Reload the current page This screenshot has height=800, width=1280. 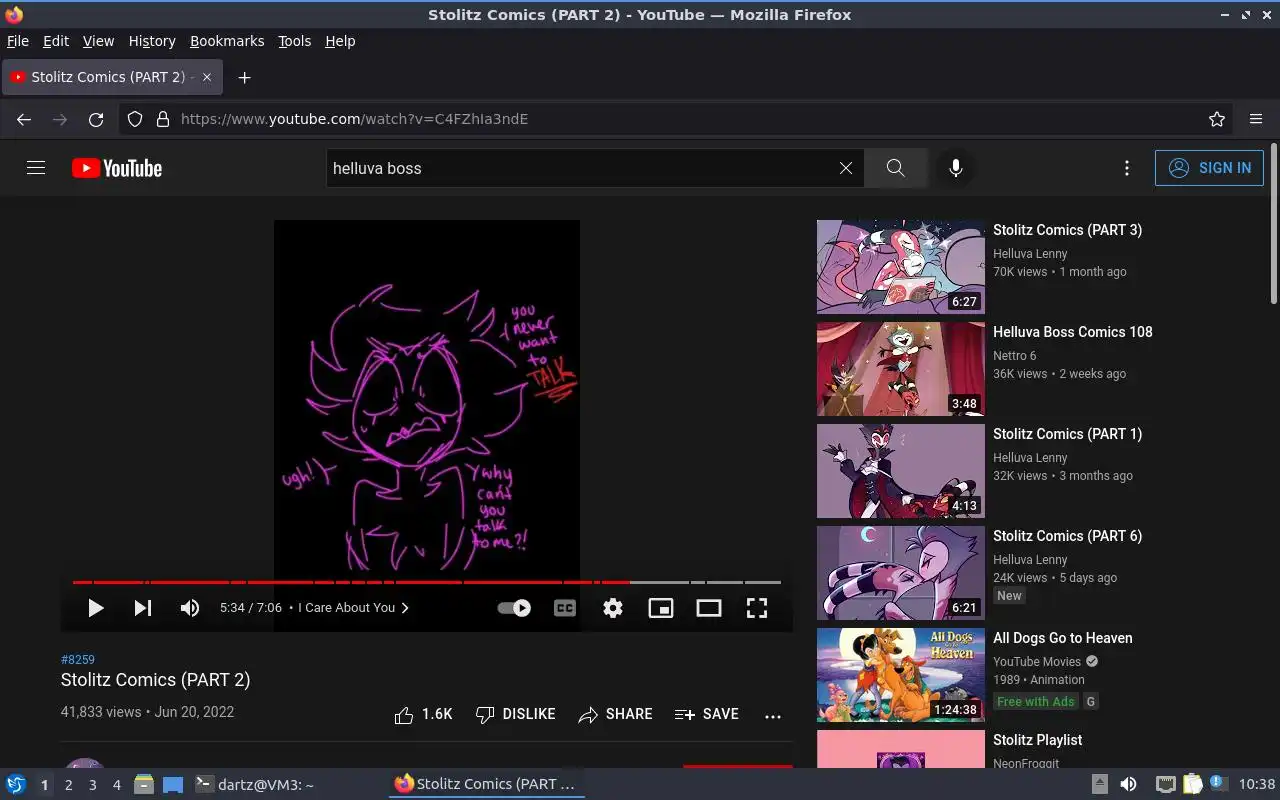click(x=96, y=119)
